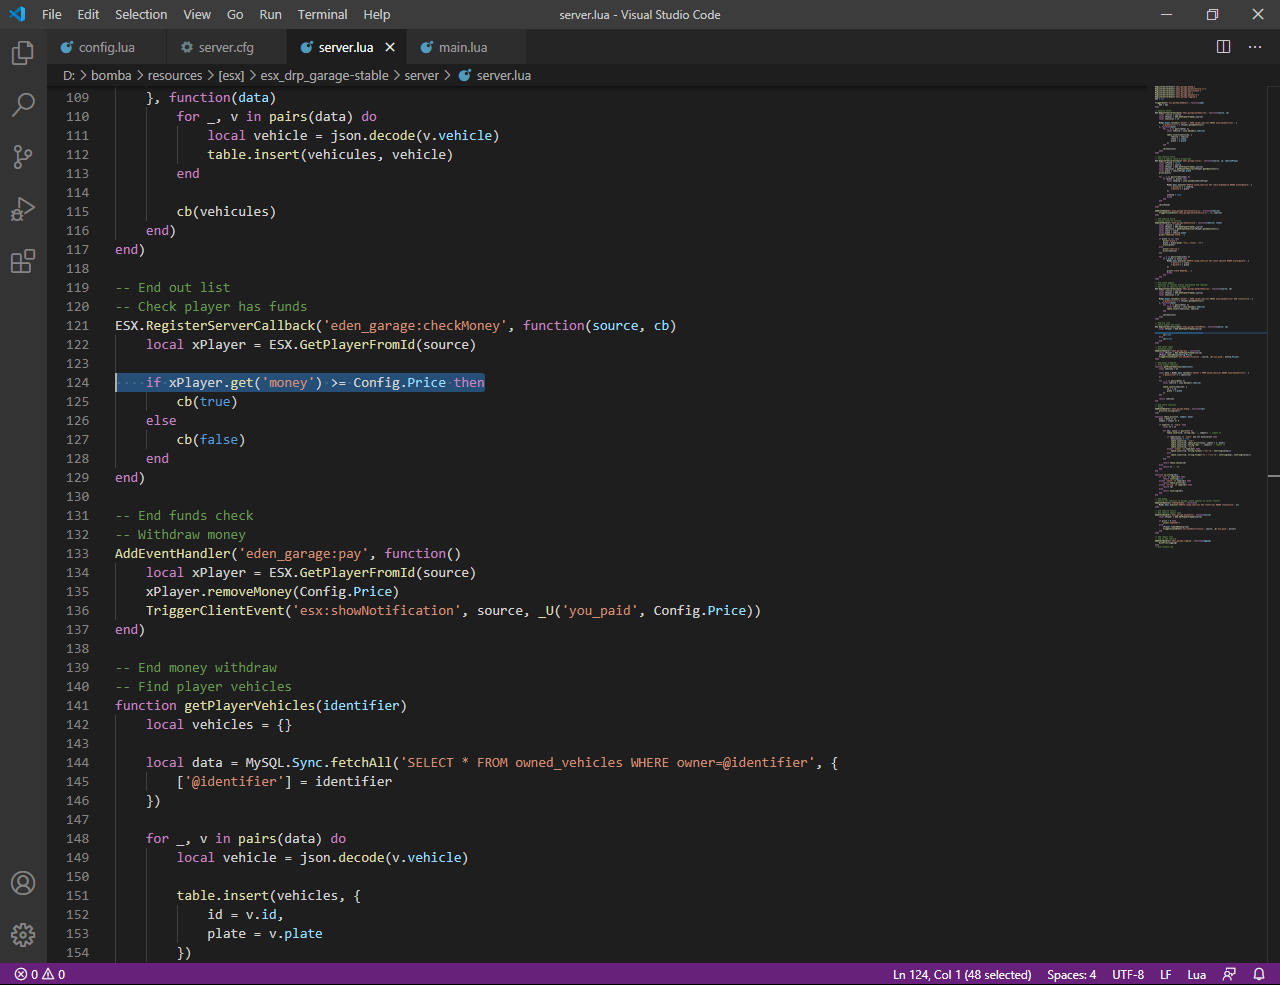This screenshot has height=985, width=1280.
Task: Open the File menu
Action: [x=52, y=14]
